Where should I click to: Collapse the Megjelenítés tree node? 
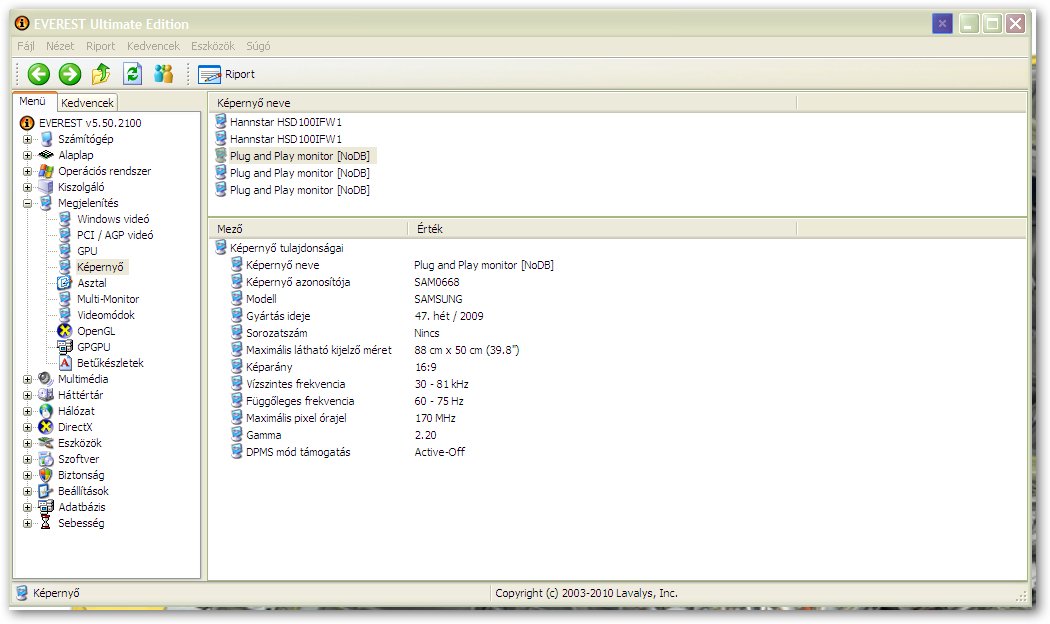pos(27,204)
